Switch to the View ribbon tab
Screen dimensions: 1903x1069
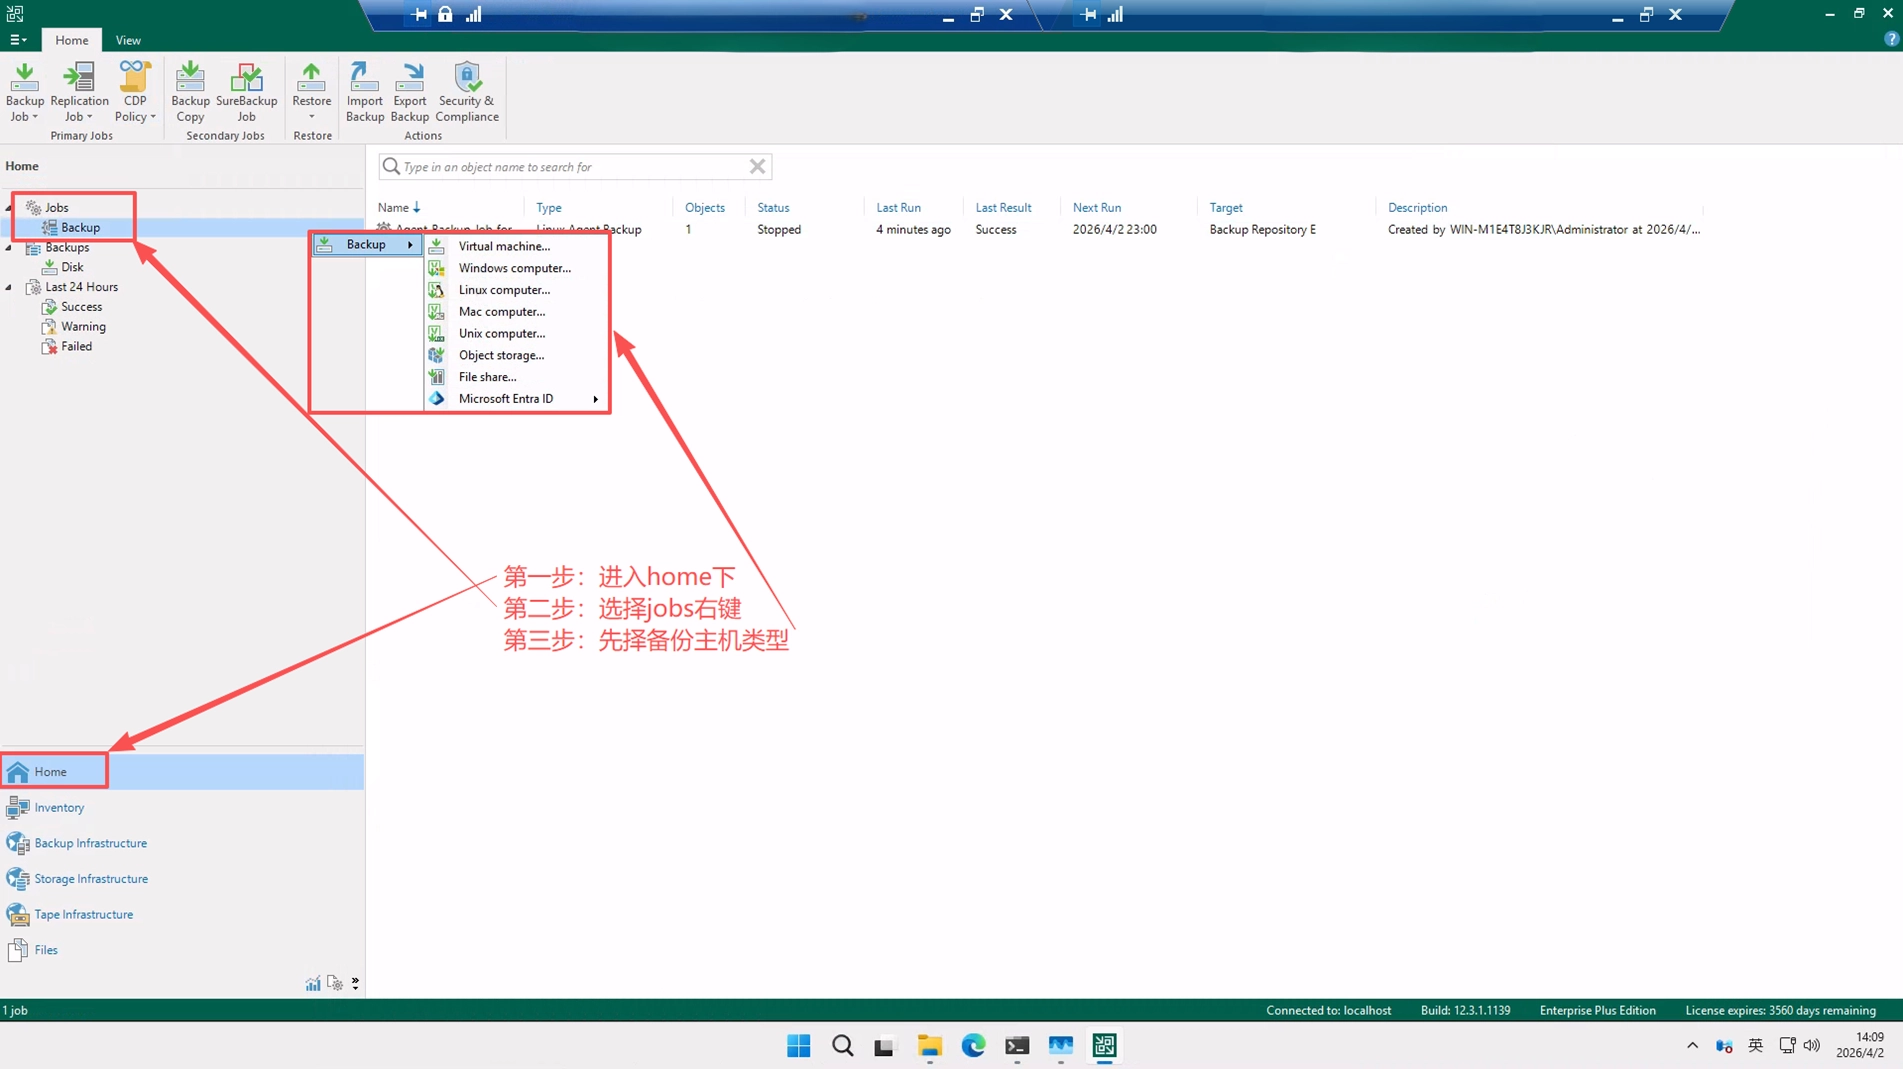tap(128, 40)
